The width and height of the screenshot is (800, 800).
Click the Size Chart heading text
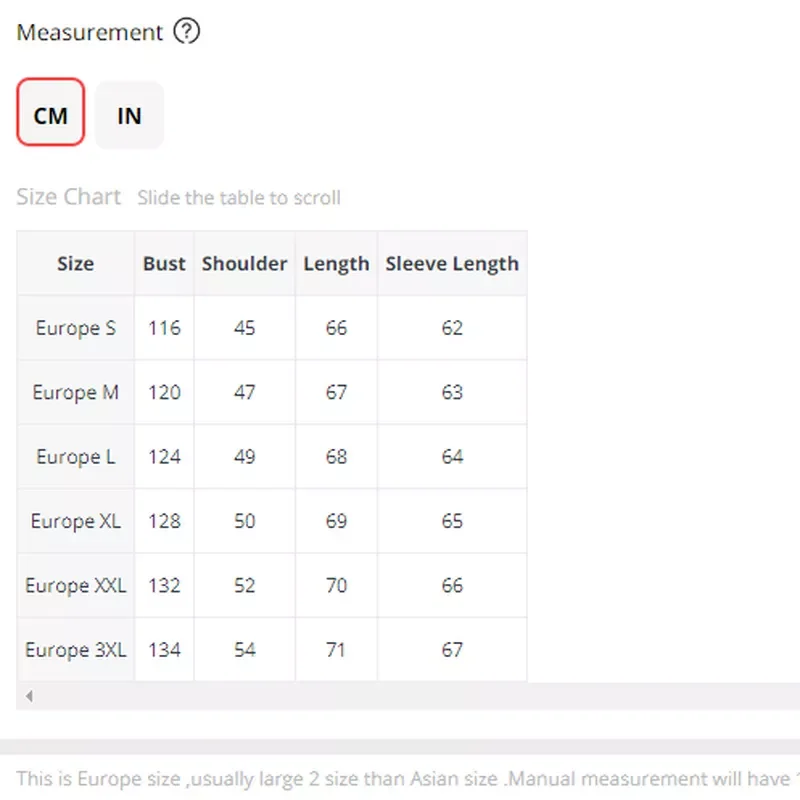(68, 197)
